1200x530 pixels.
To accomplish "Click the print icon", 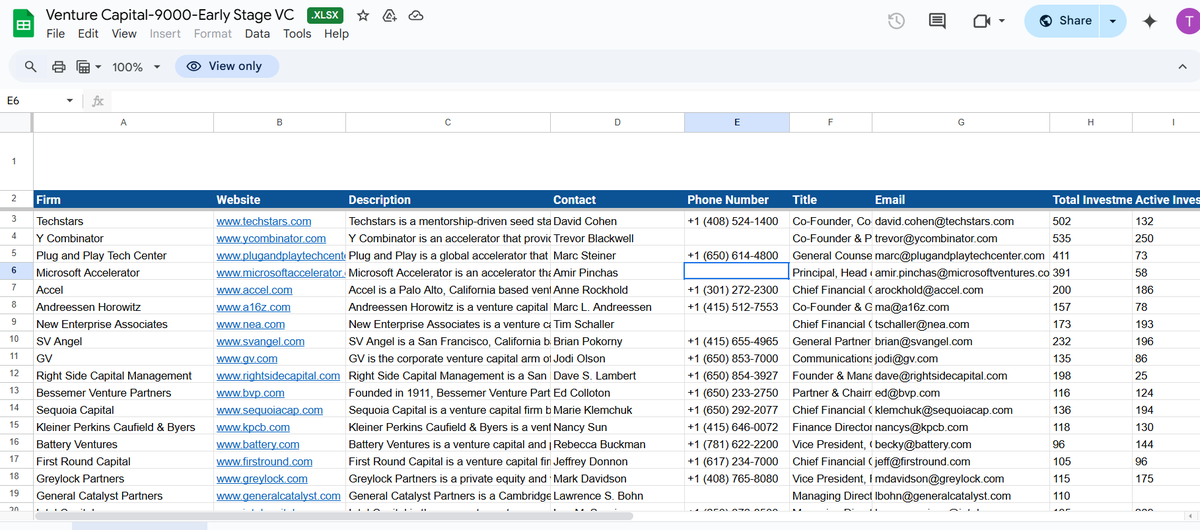I will 59,66.
